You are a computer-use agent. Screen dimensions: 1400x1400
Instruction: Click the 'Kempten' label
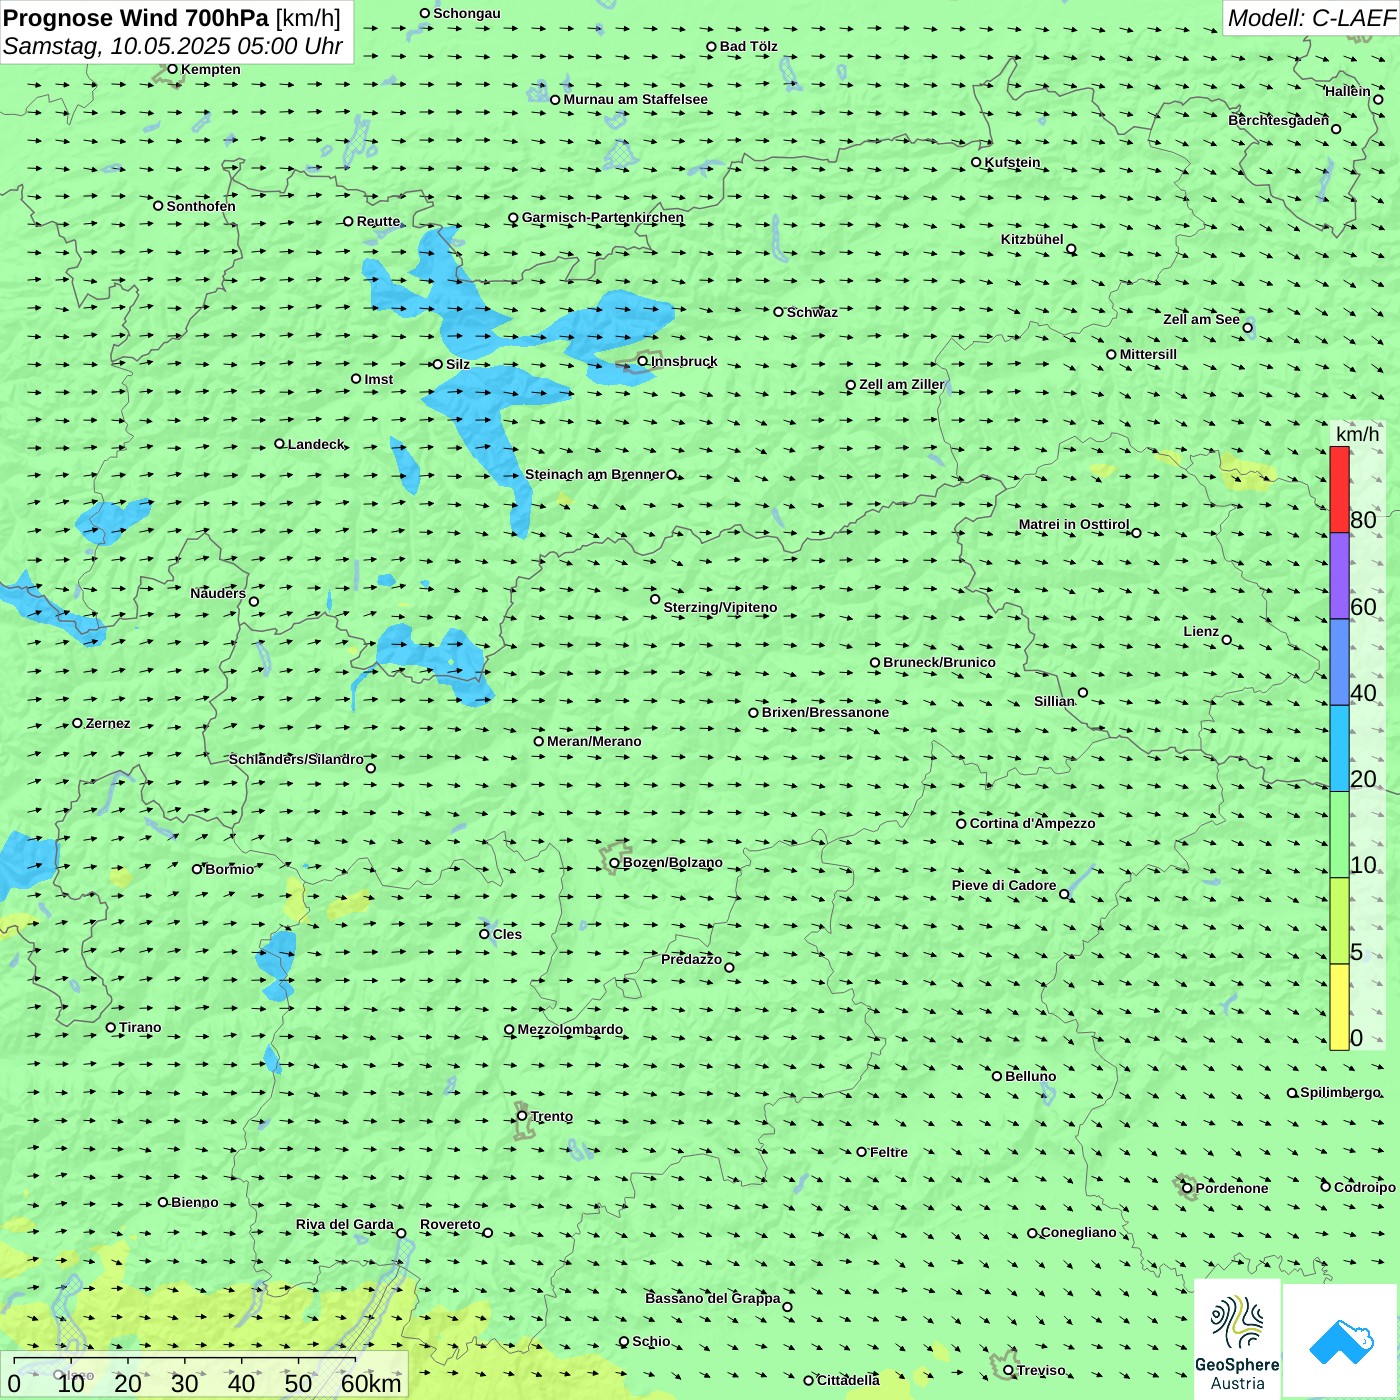(x=211, y=69)
